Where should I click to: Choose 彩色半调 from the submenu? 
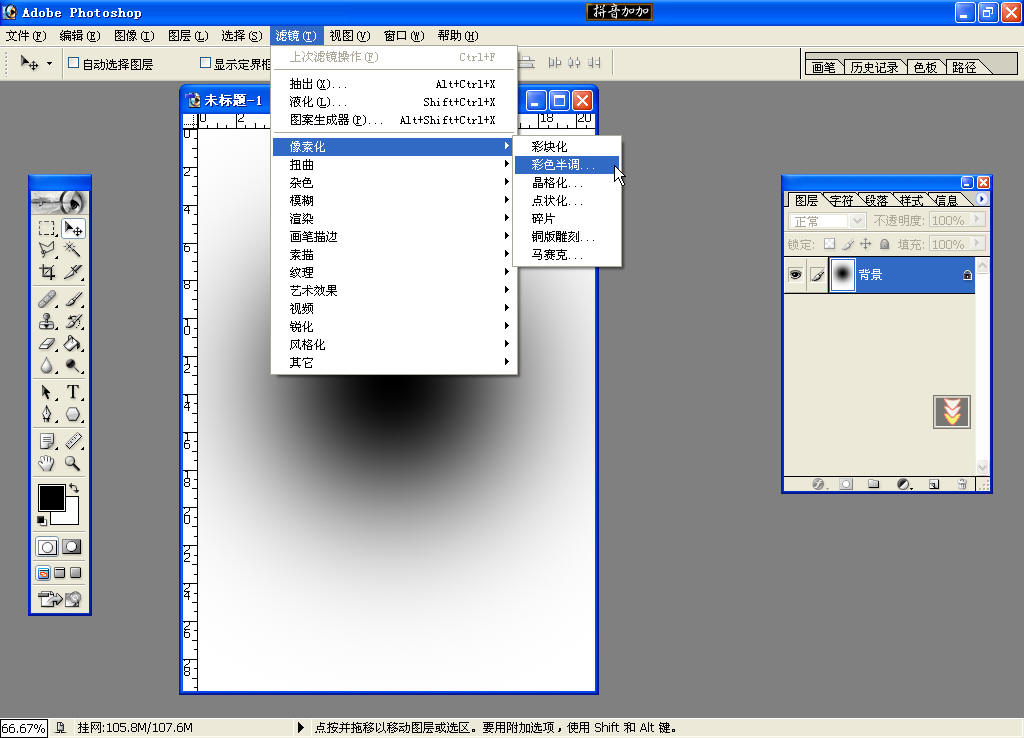566,165
